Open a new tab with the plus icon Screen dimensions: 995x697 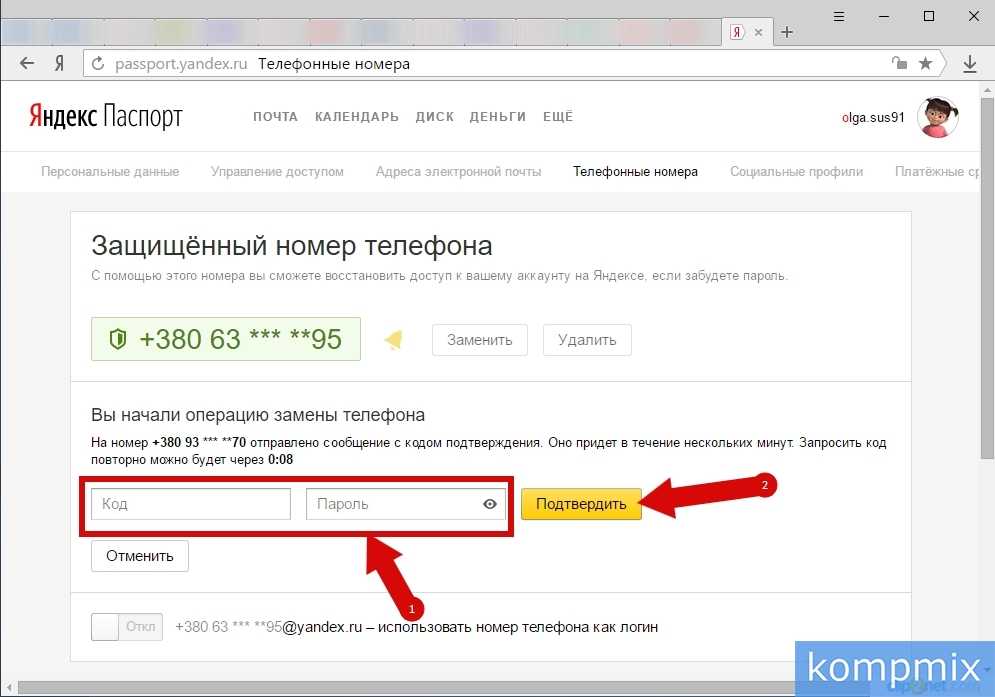coord(787,31)
